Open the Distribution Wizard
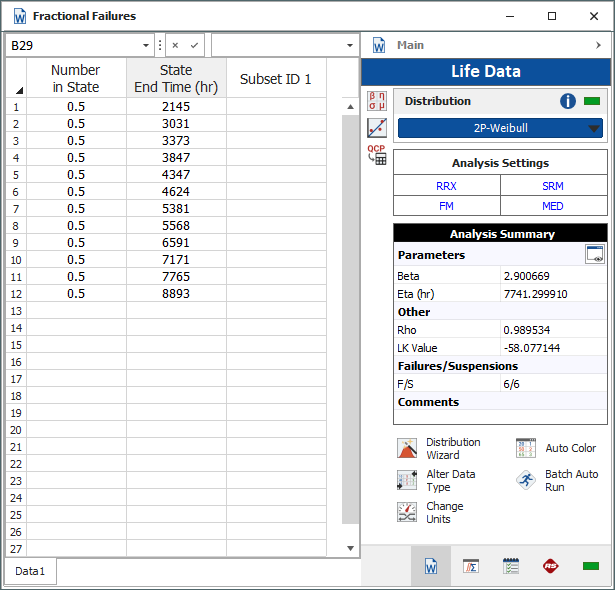Image resolution: width=615 pixels, height=590 pixels. [x=408, y=449]
